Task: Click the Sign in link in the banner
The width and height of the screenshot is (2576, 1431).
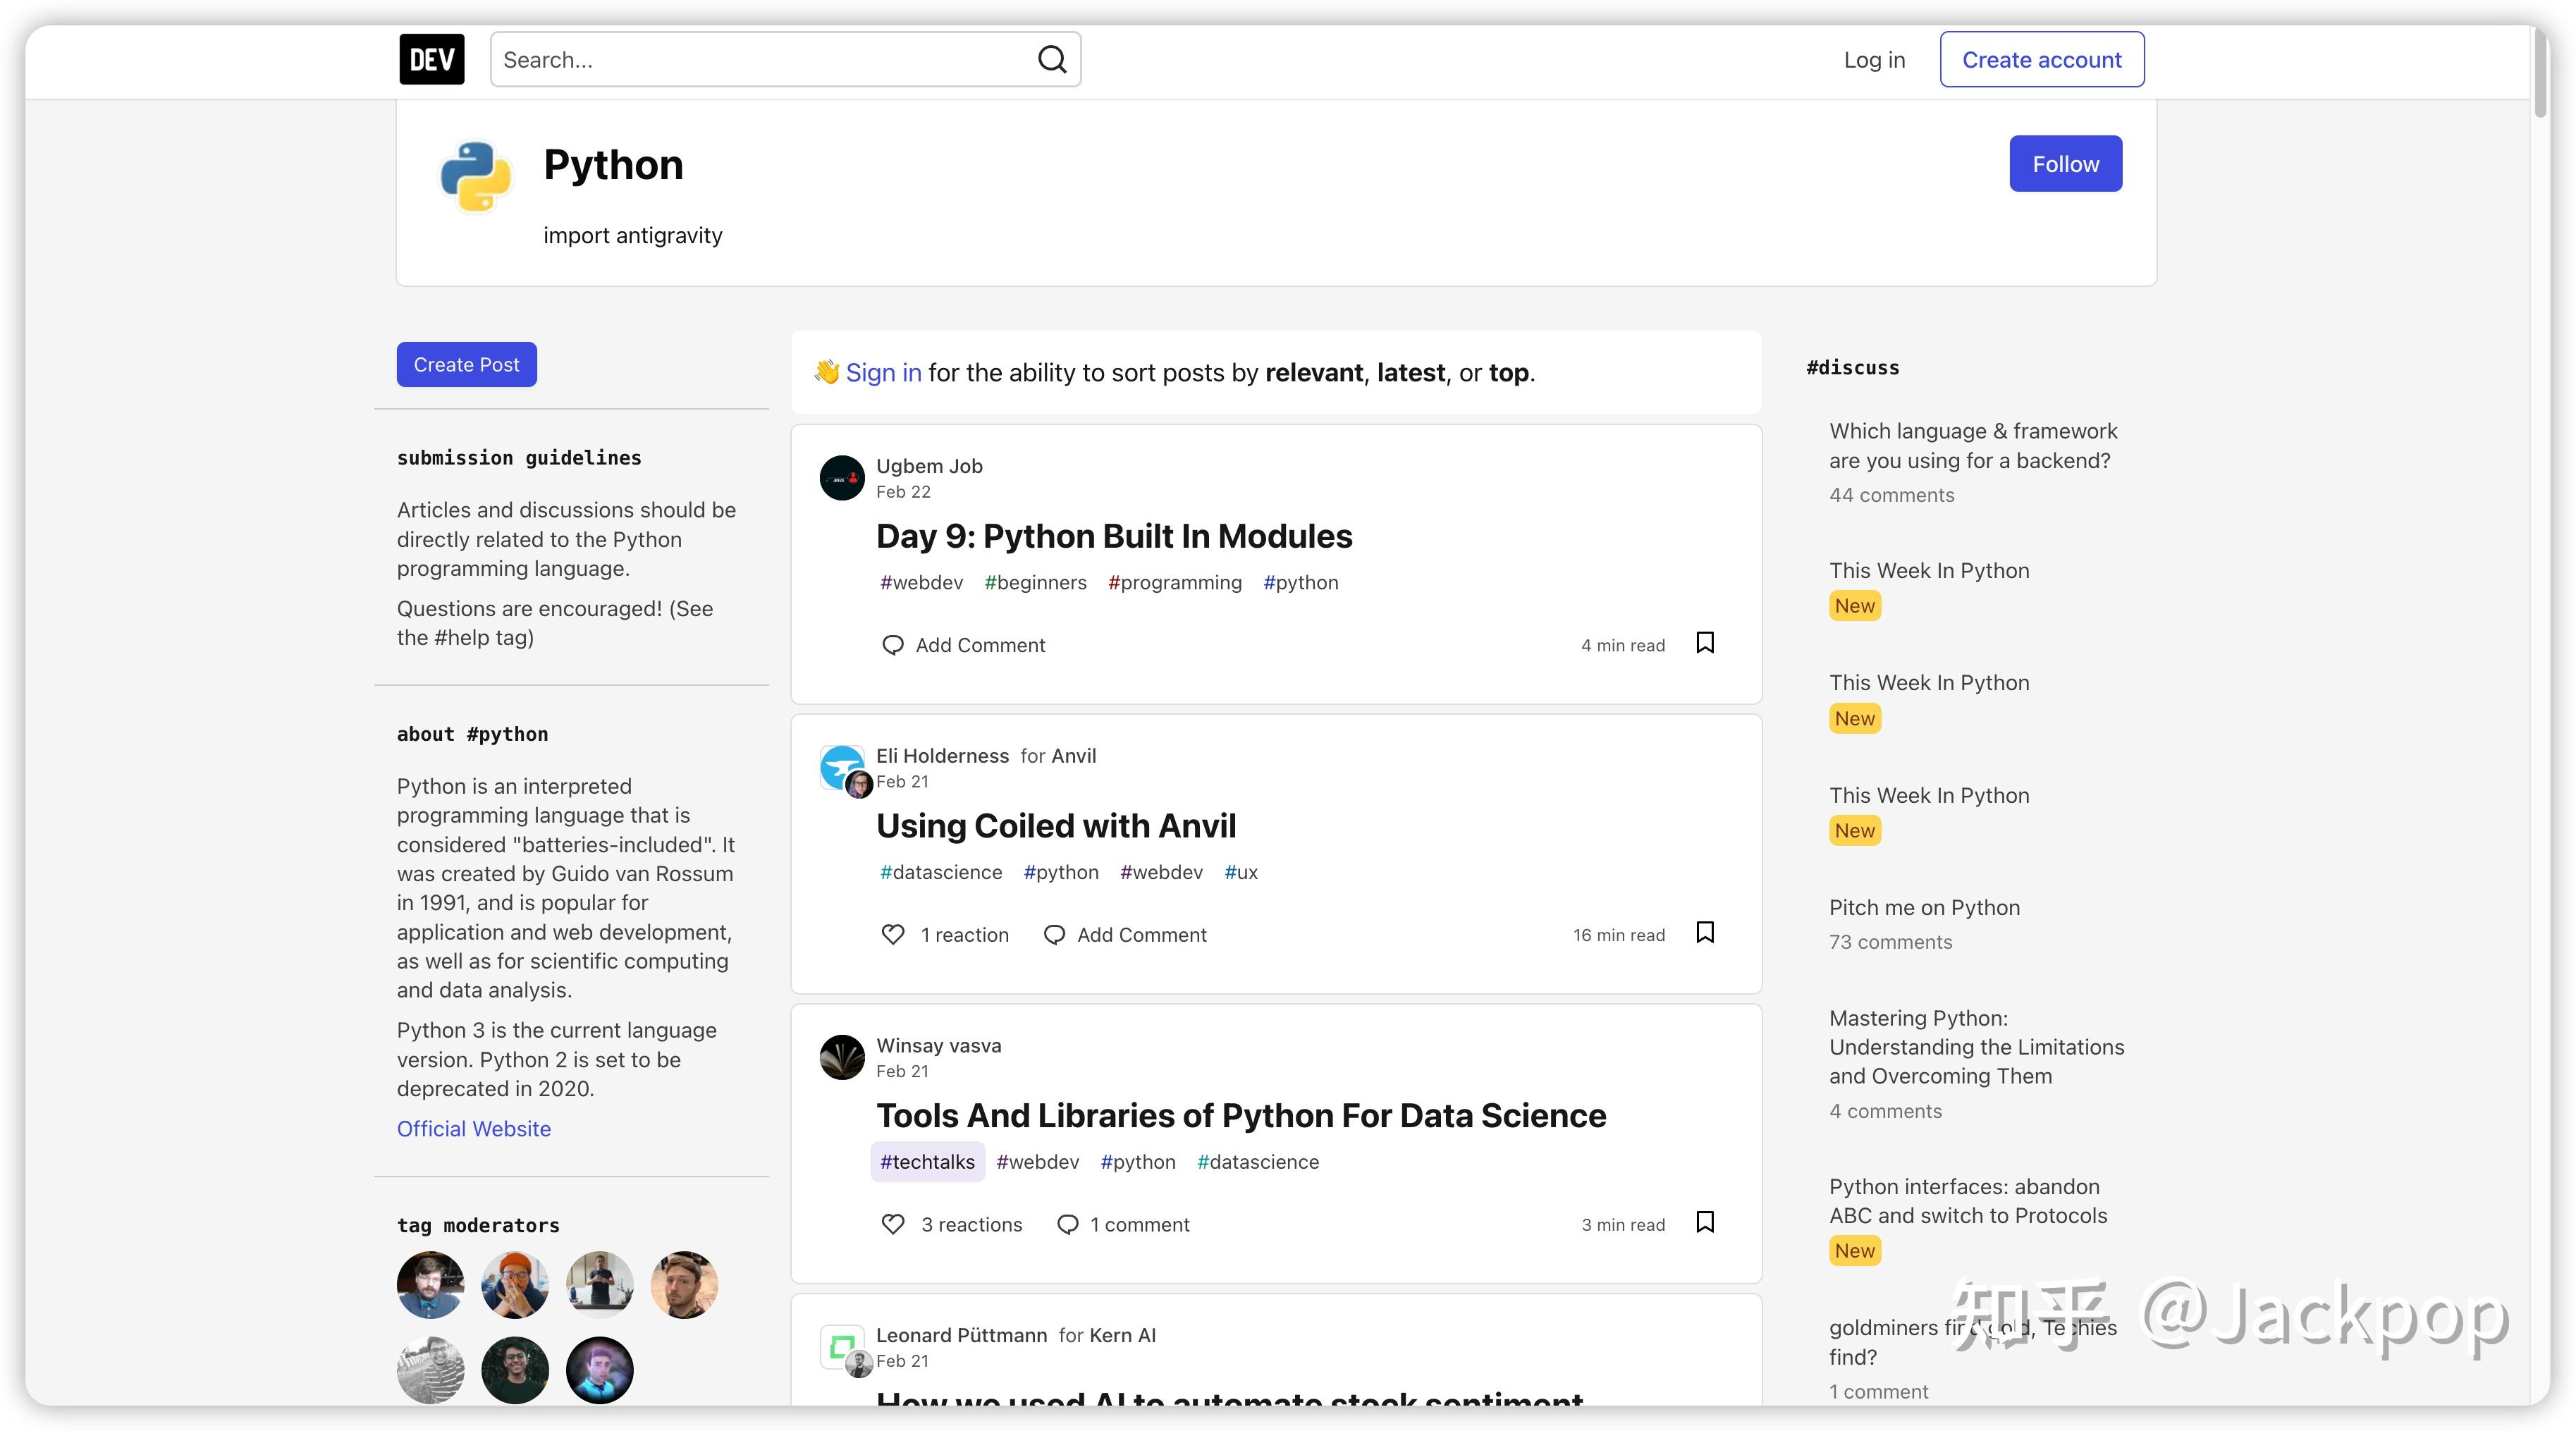Action: [884, 372]
